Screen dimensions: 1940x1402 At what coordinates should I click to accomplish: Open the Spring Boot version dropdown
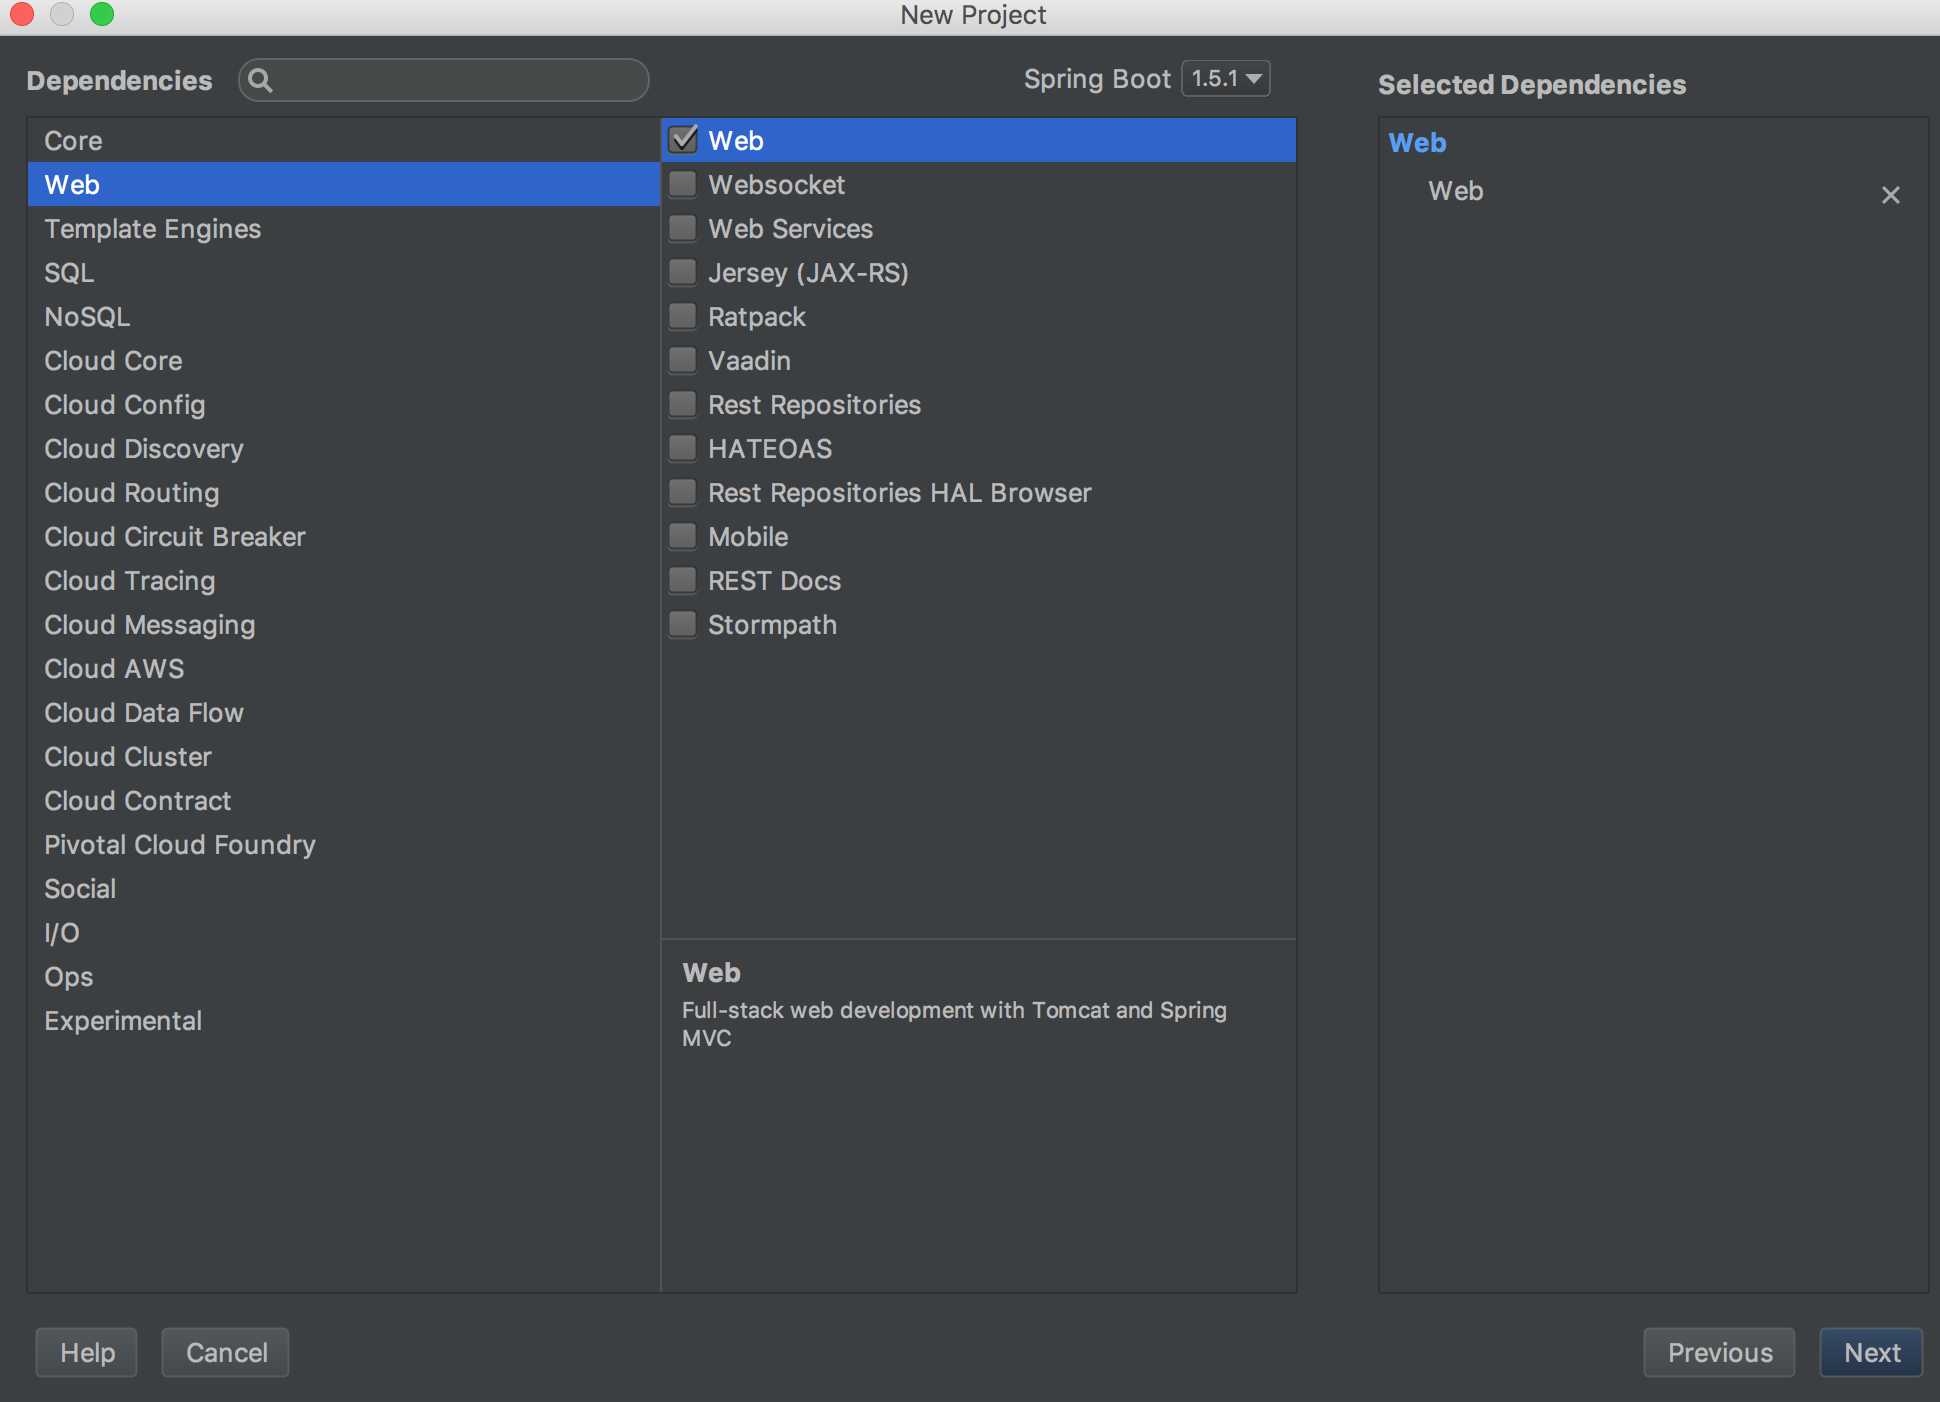(1226, 78)
